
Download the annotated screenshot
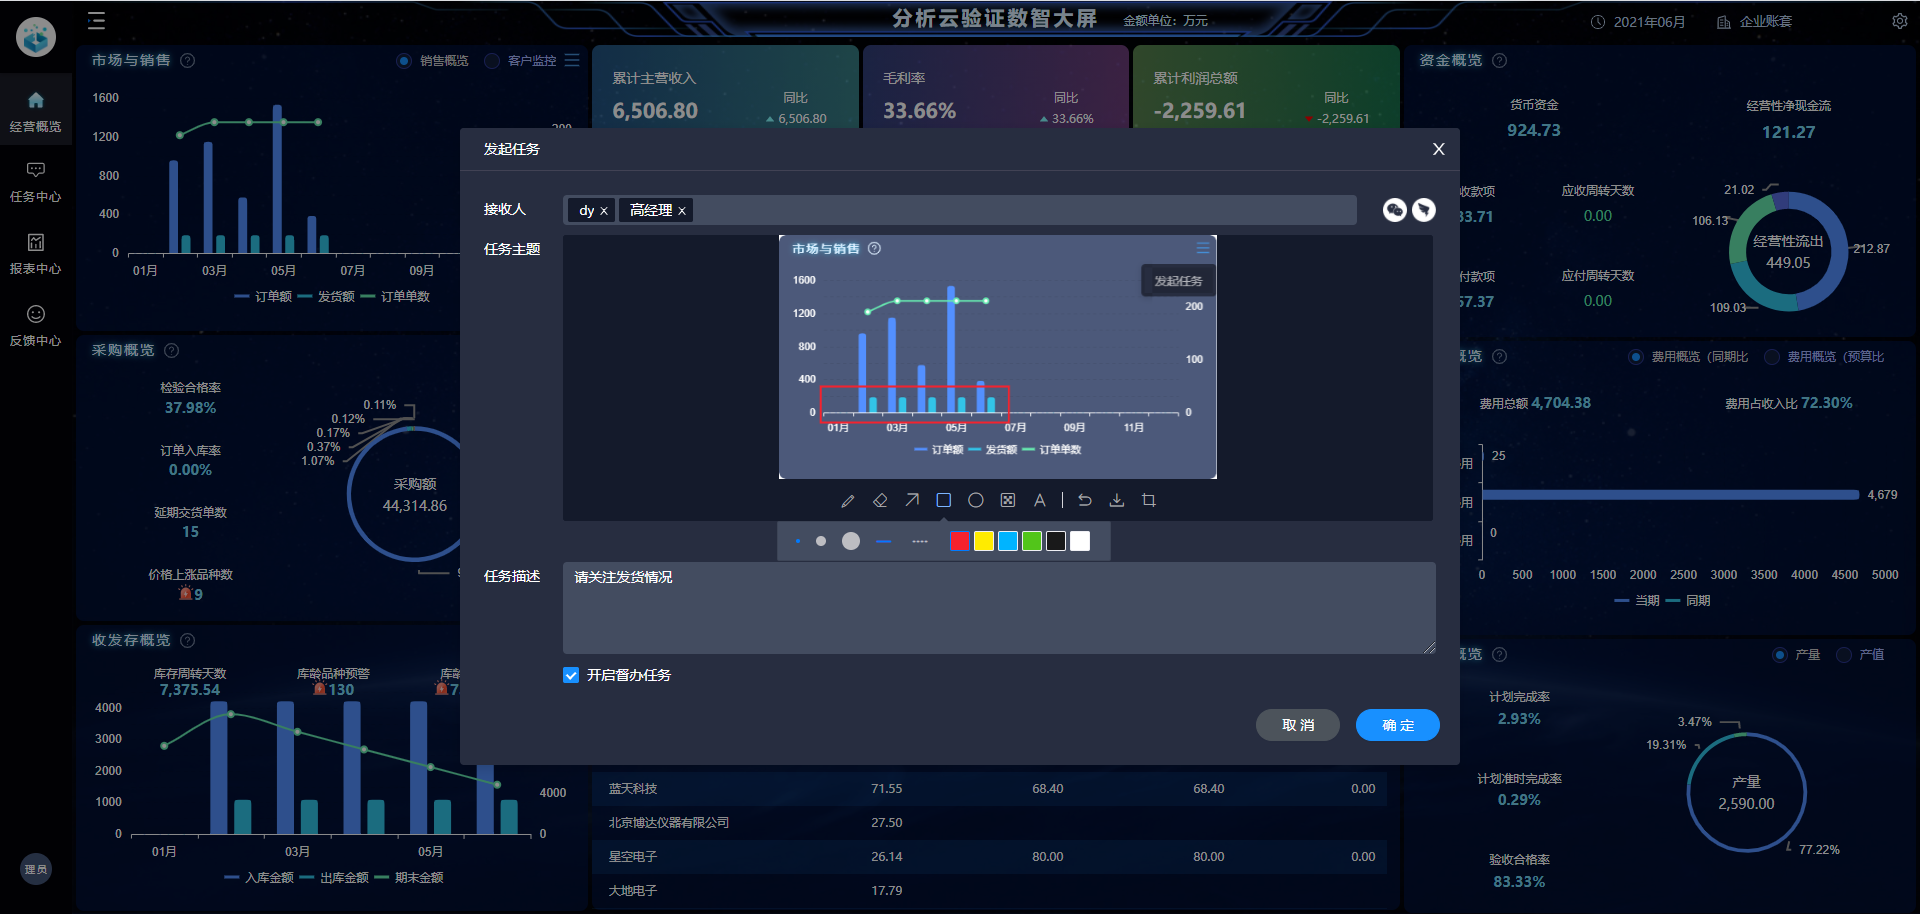click(x=1117, y=500)
